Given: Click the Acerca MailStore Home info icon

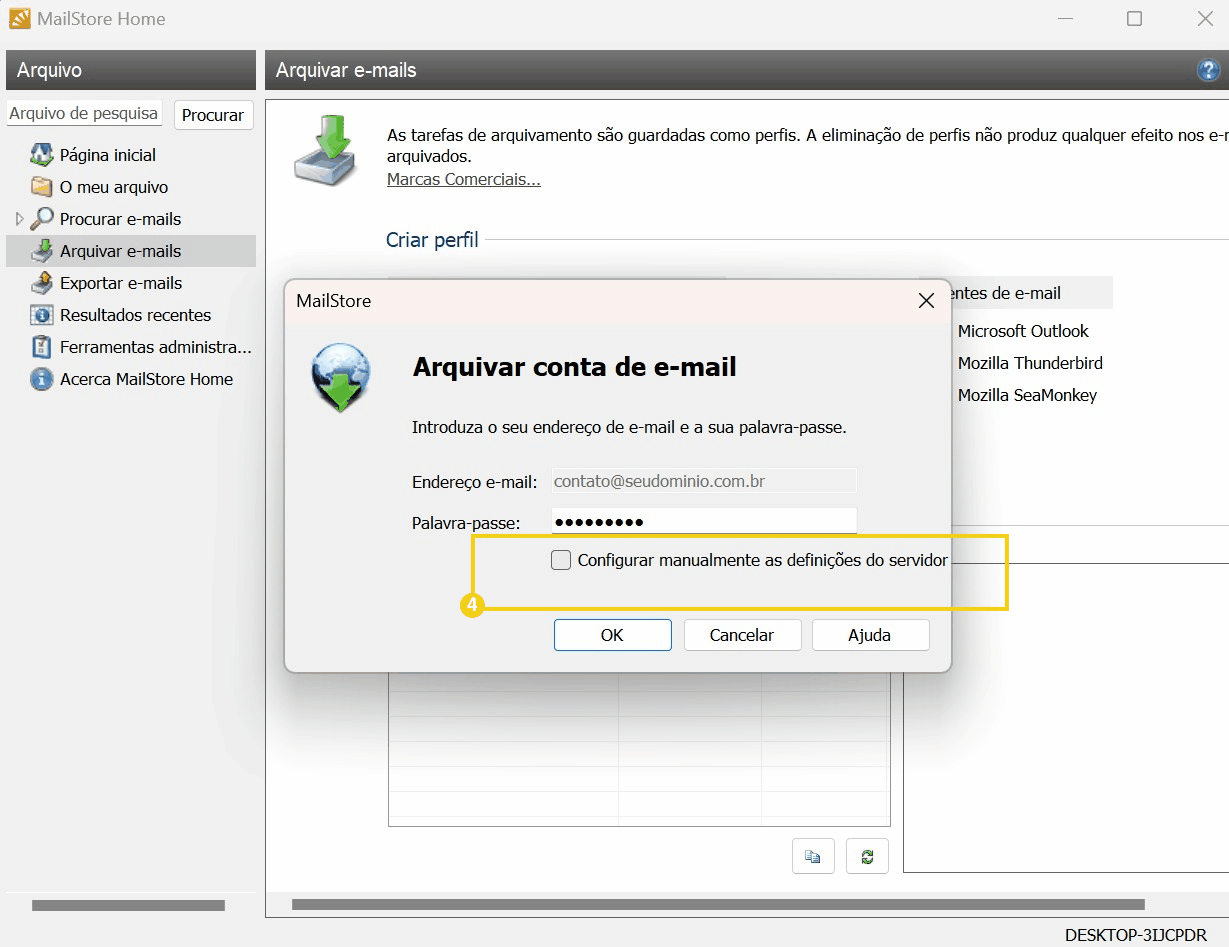Looking at the screenshot, I should point(41,379).
